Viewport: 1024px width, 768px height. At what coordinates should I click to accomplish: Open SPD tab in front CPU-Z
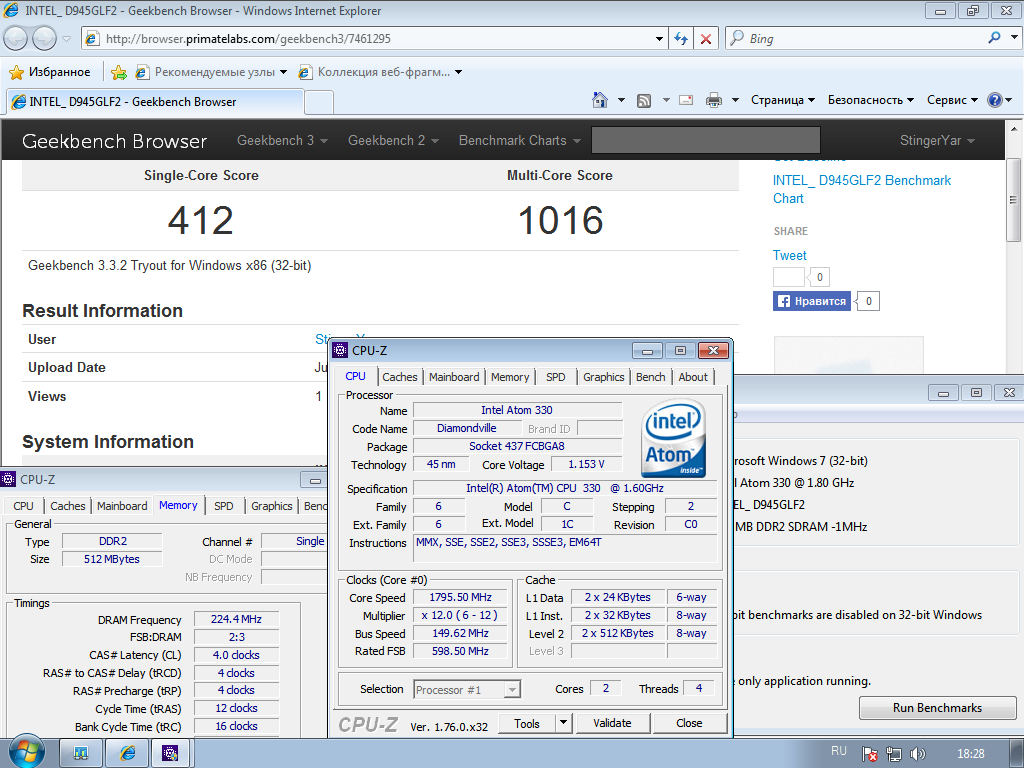[556, 377]
